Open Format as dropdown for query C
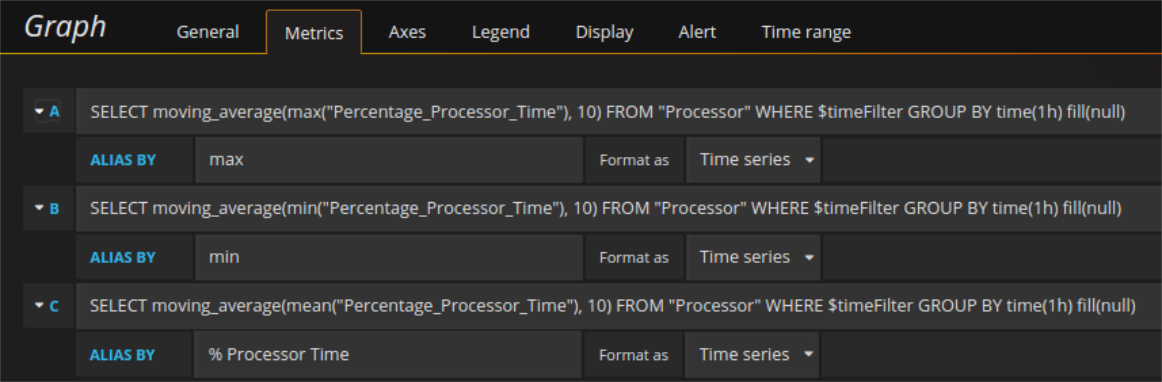The width and height of the screenshot is (1162, 382). pyautogui.click(x=752, y=355)
